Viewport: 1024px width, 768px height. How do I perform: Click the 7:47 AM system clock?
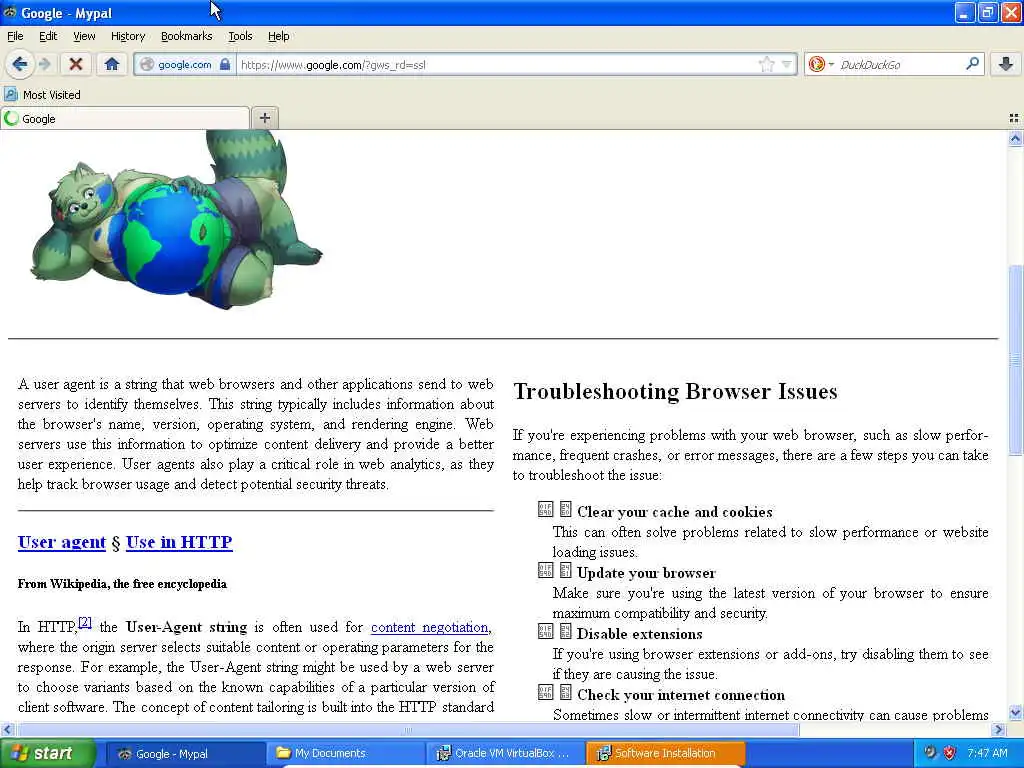987,753
